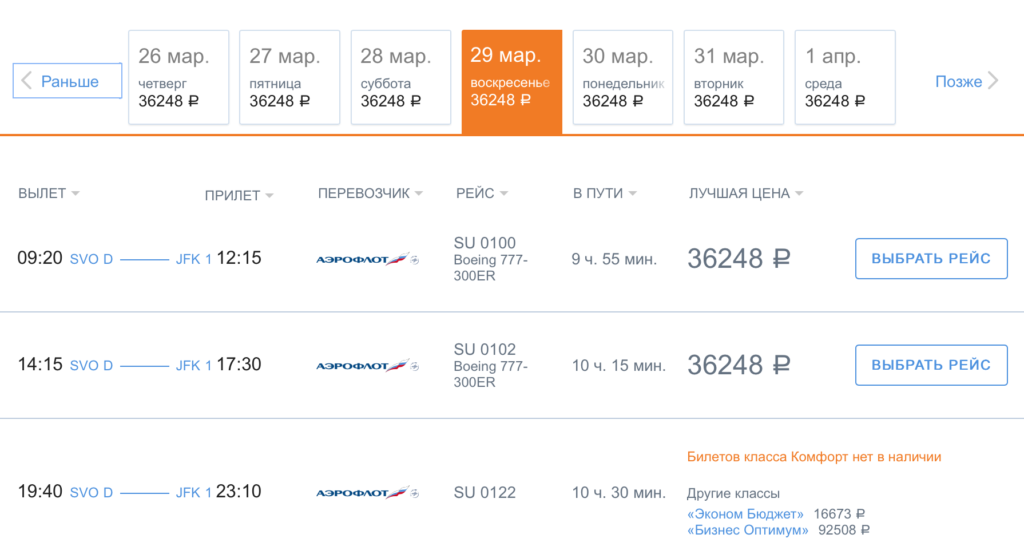Viewport: 1024px width, 554px height.
Task: Click SVO D airport link for 19:40 flight
Action: pos(91,493)
